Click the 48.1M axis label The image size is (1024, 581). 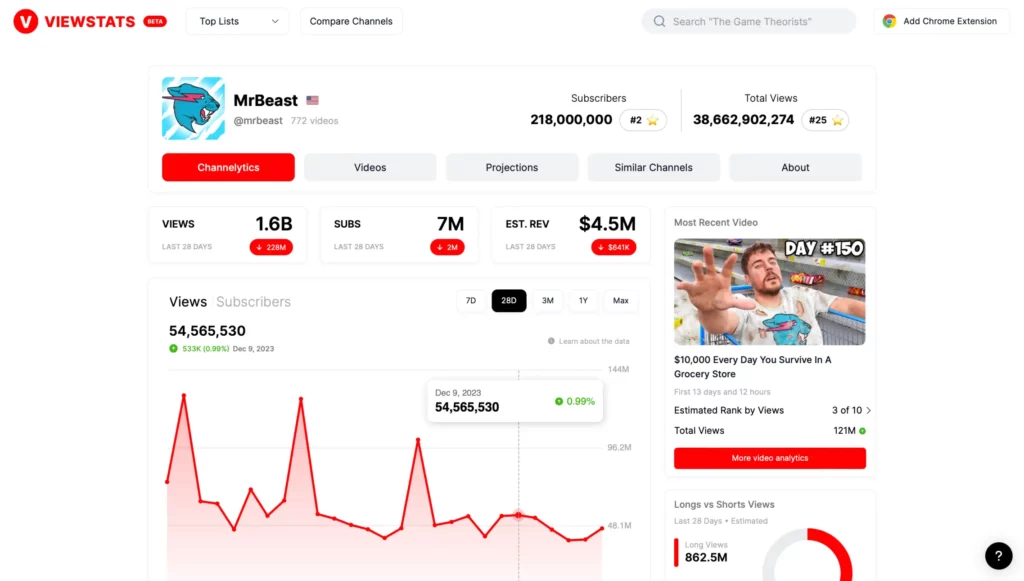619,526
